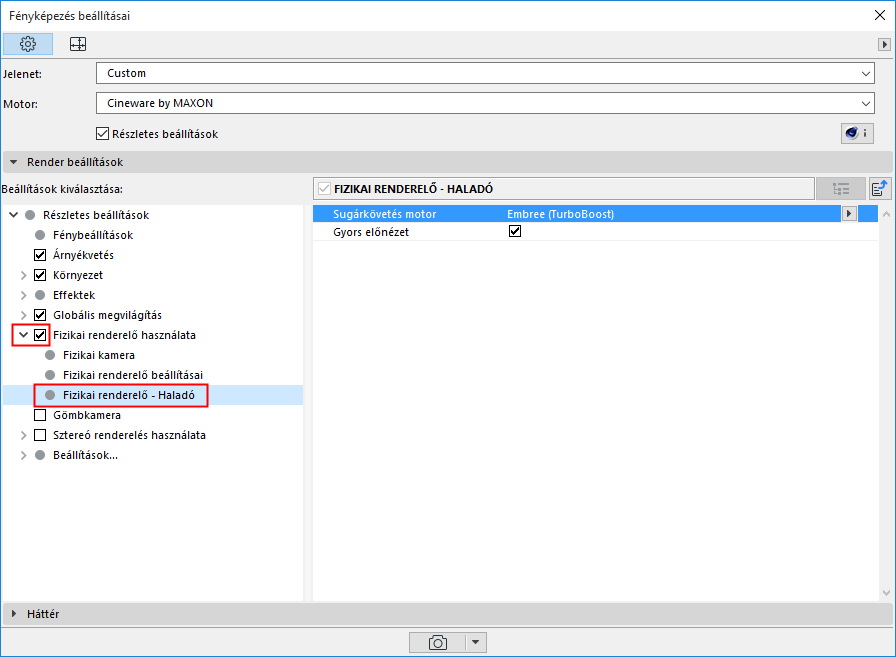Click the settings list scroll down arrow
Image resolution: width=896 pixels, height=657 pixels.
pos(886,593)
